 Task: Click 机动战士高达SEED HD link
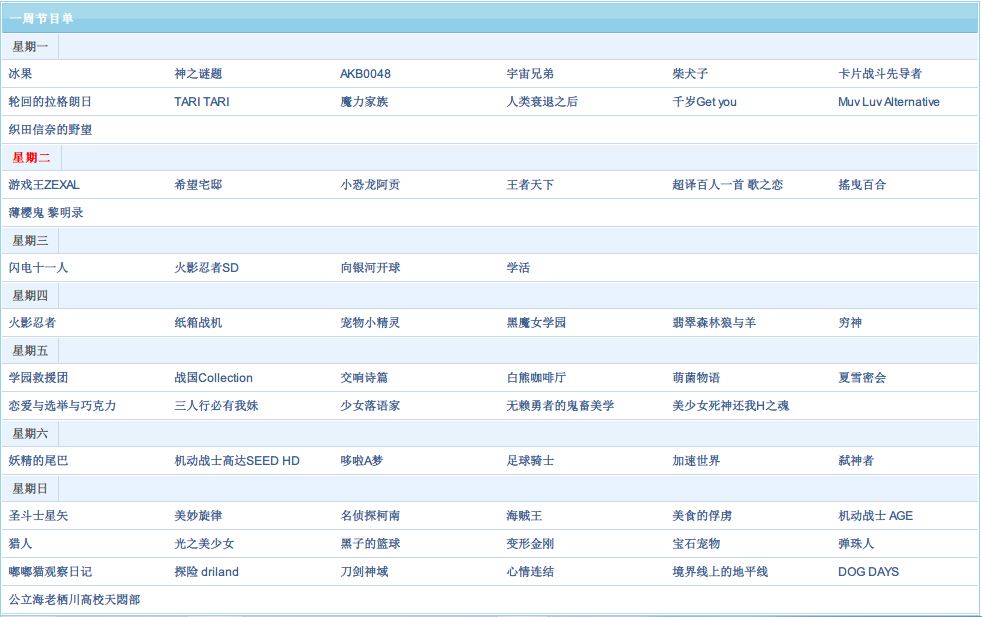[x=237, y=460]
